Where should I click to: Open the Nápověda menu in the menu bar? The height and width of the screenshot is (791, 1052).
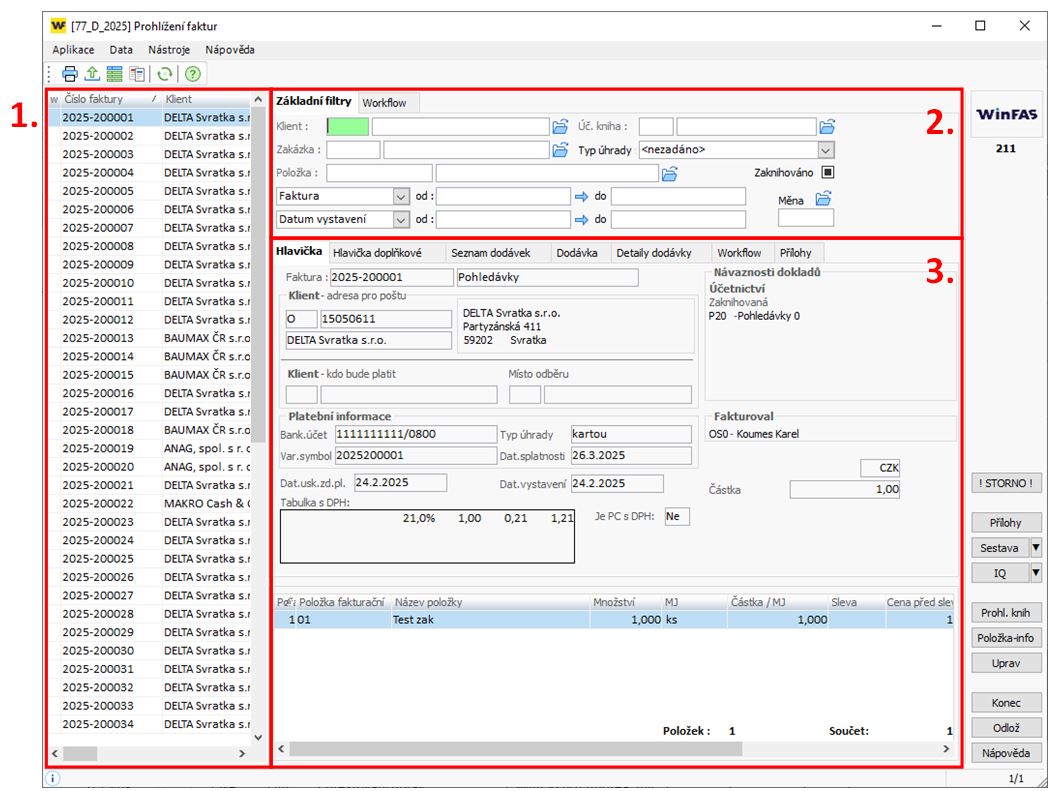[229, 50]
